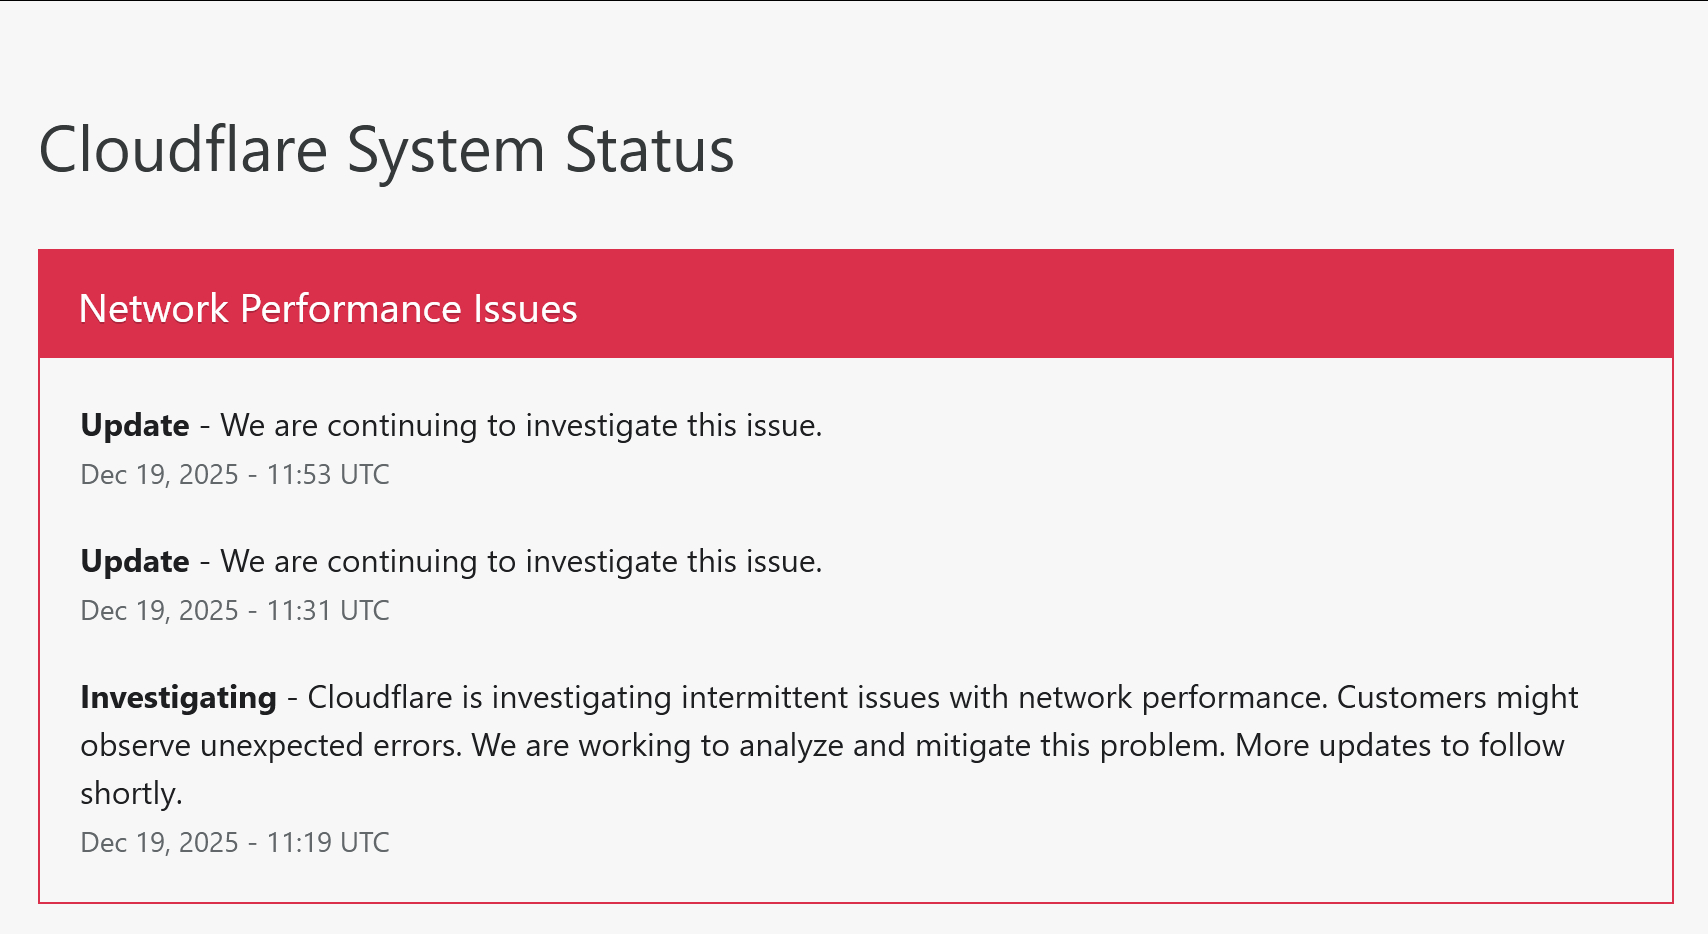Click the first 'continuing to investigate' message
This screenshot has height=934, width=1708.
521,425
